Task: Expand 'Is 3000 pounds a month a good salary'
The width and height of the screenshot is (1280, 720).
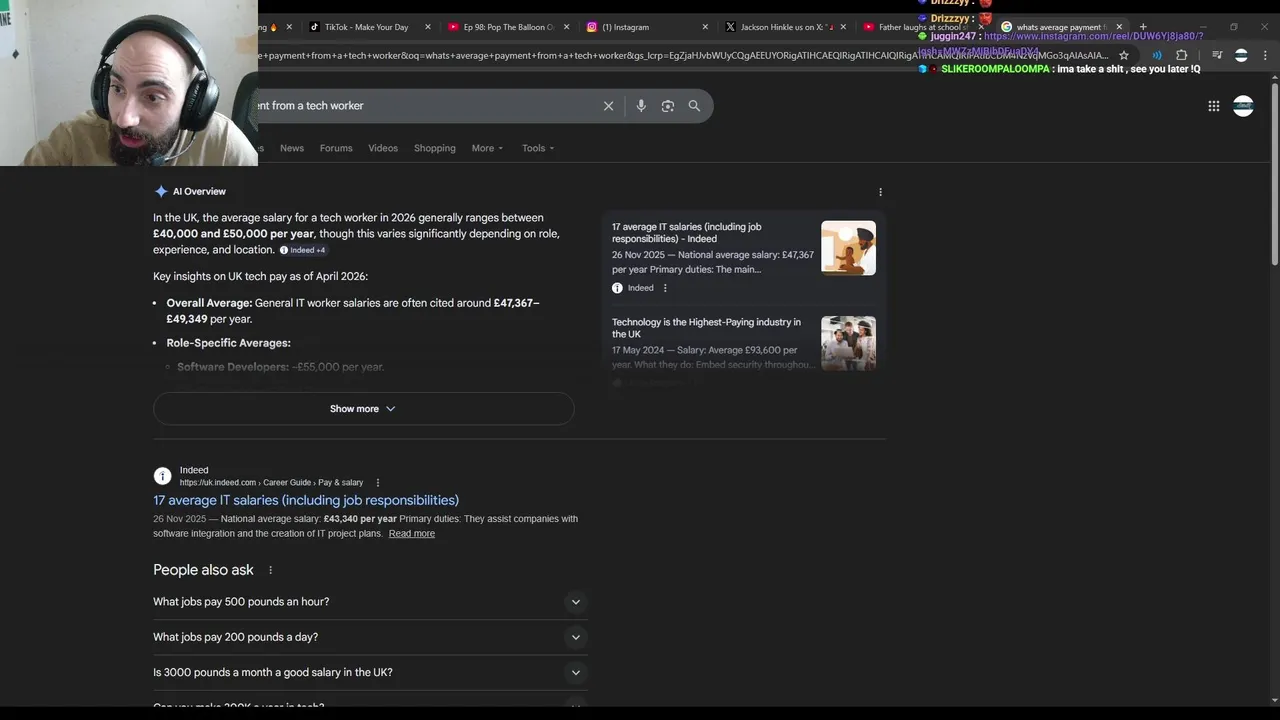Action: pyautogui.click(x=368, y=673)
